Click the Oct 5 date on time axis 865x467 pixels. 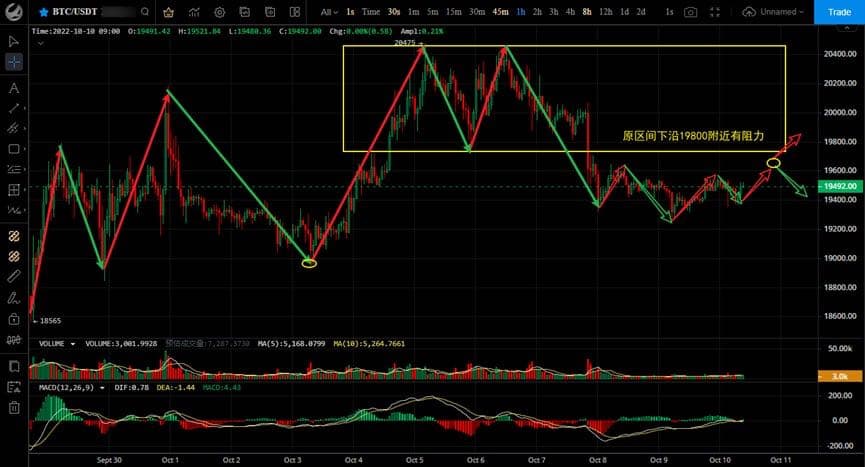(x=414, y=459)
